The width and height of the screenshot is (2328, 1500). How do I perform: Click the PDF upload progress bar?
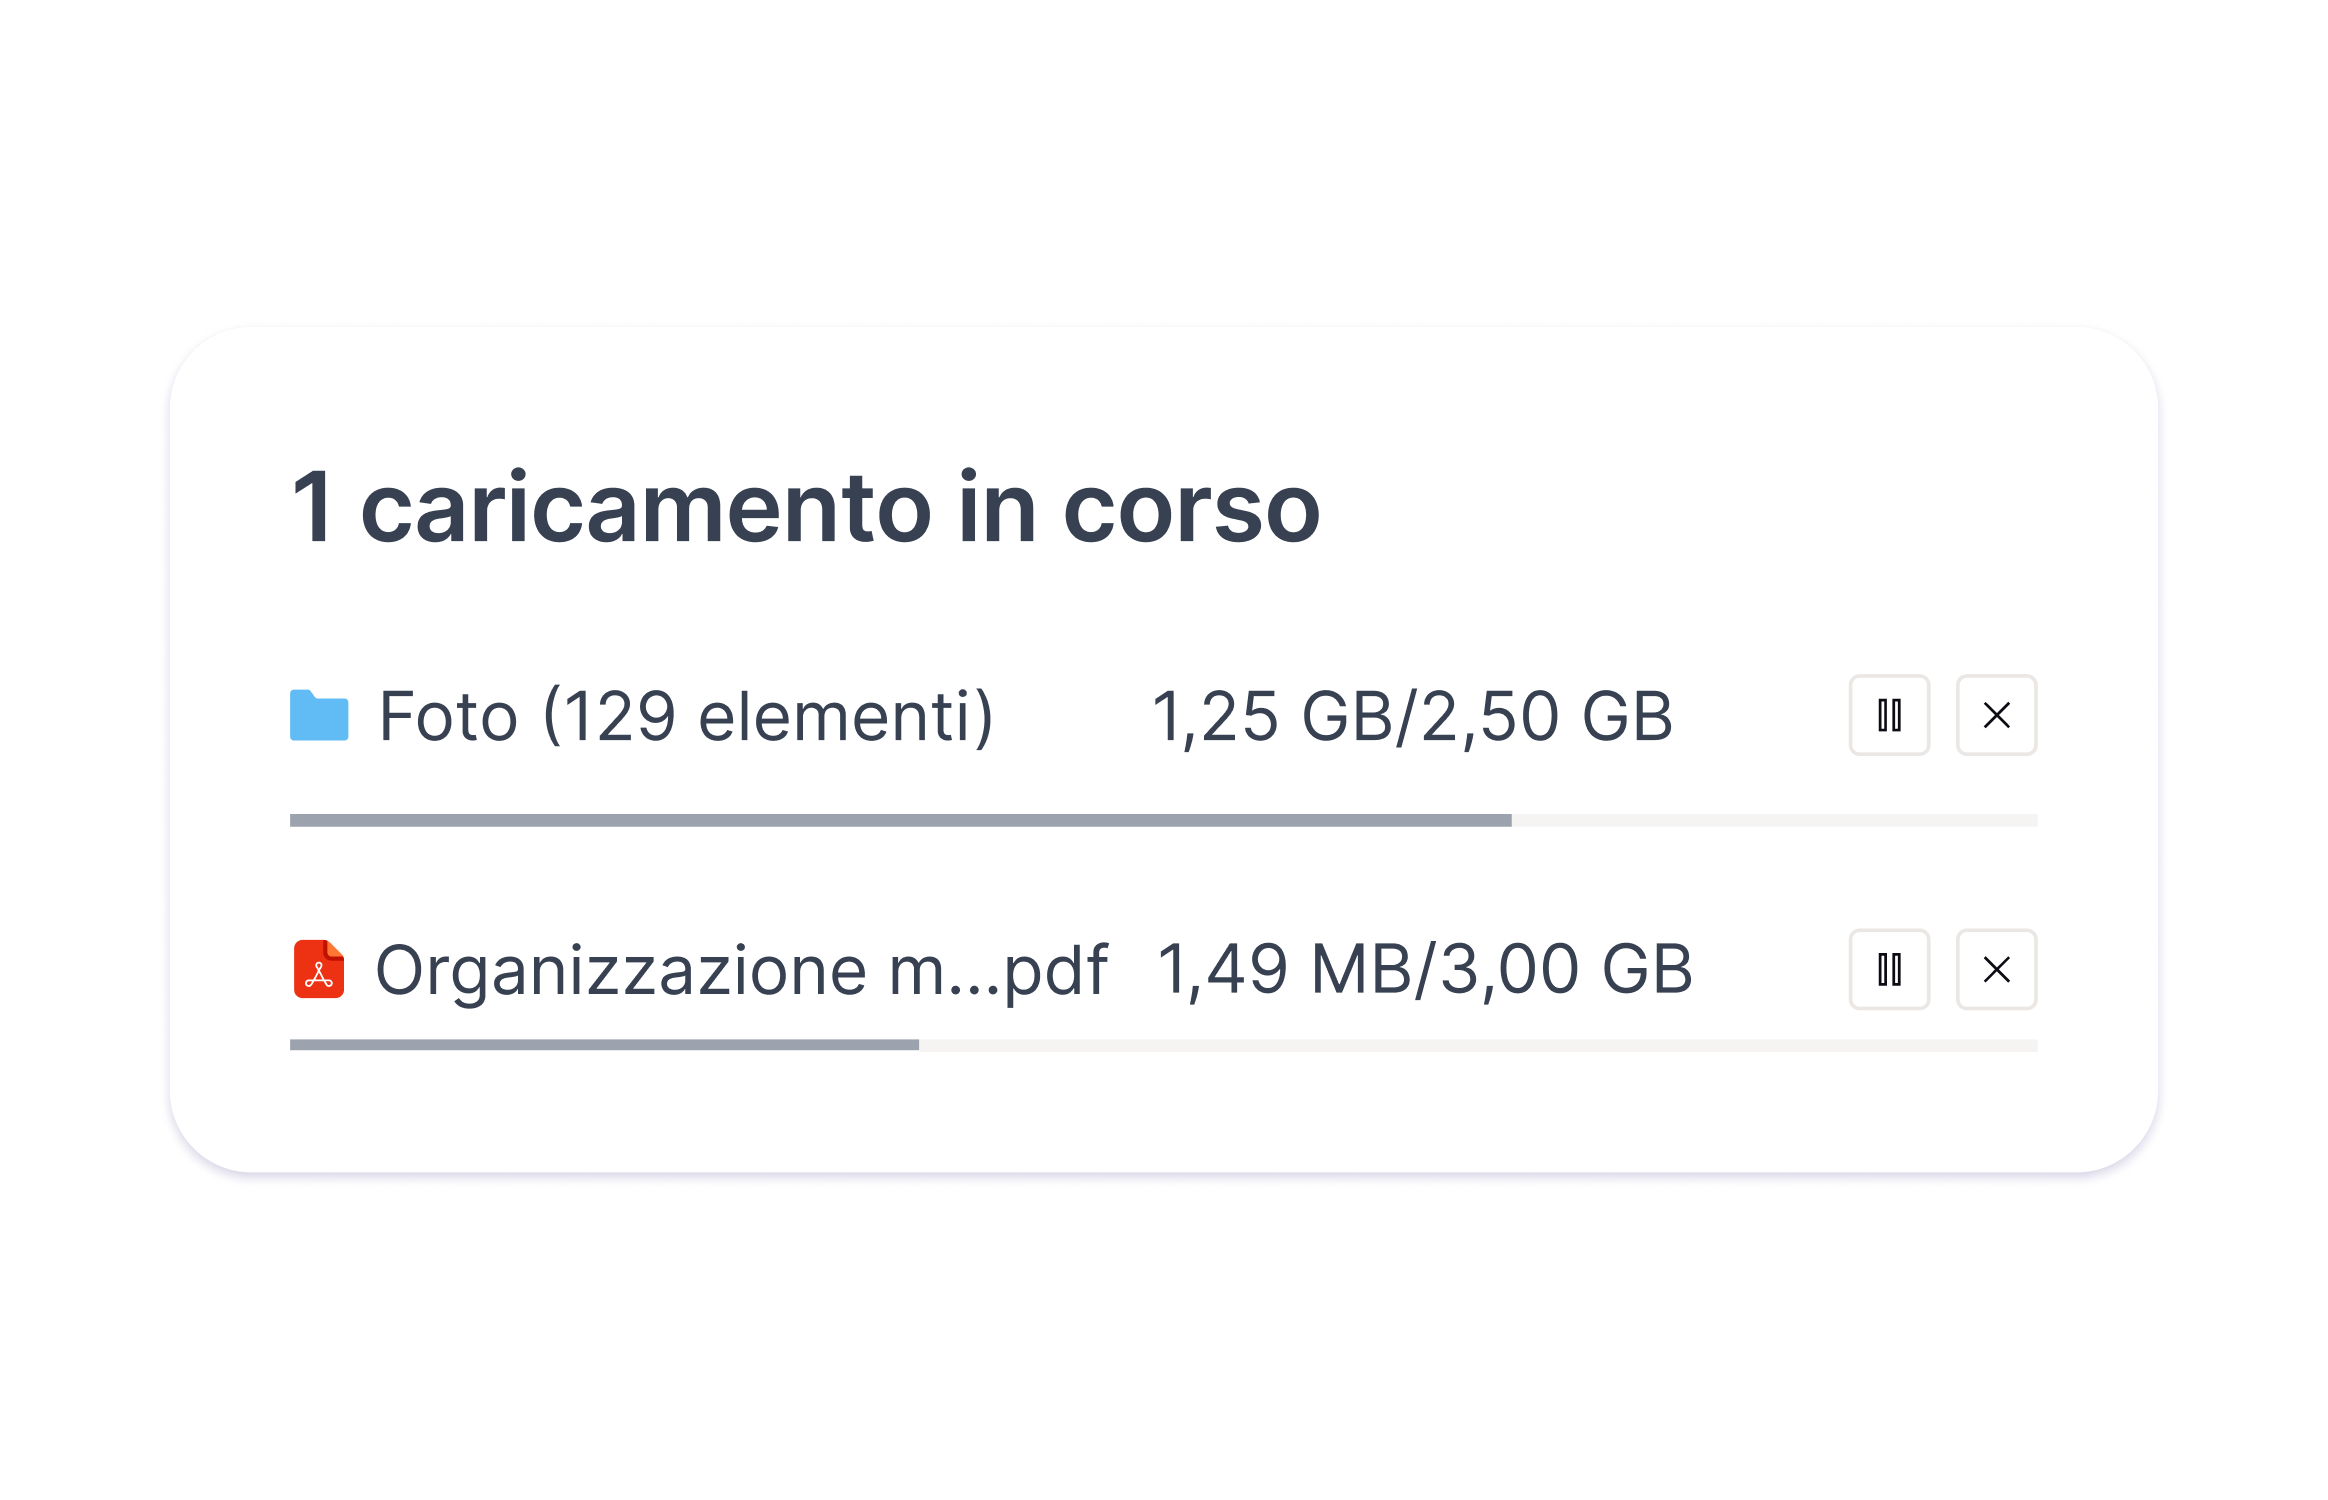coord(1163,1045)
